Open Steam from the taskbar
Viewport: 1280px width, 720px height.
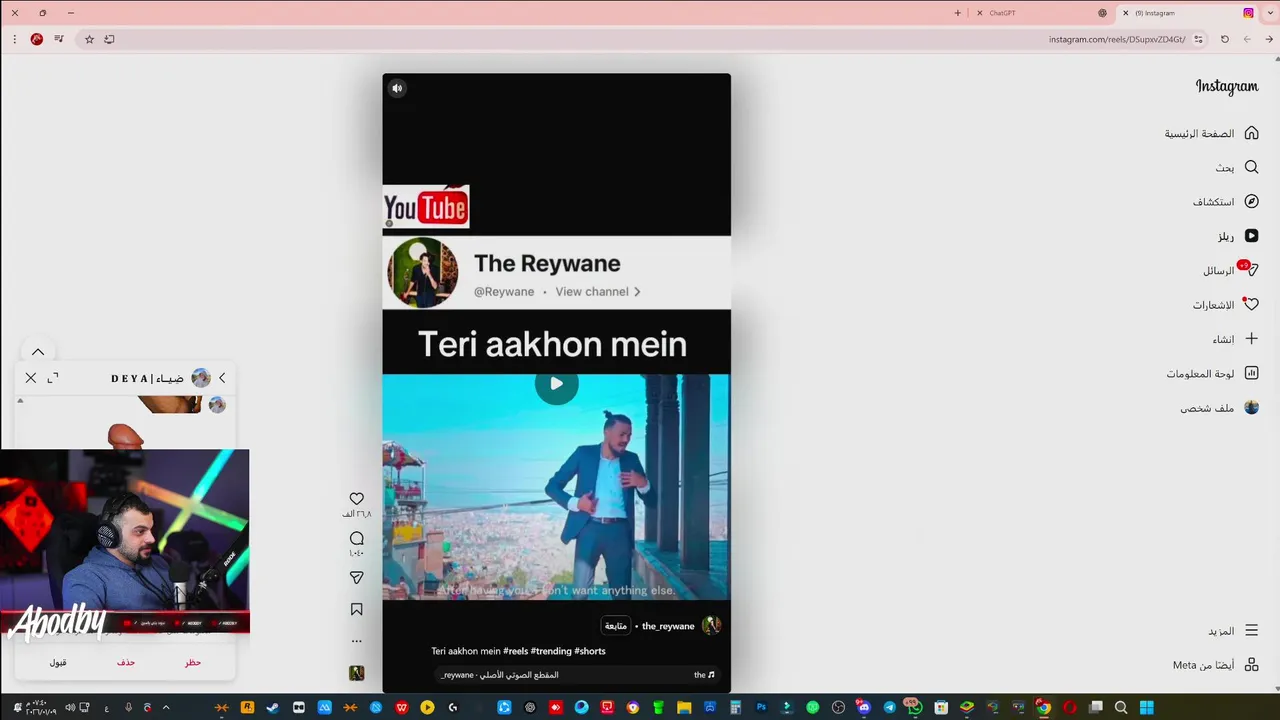272,707
